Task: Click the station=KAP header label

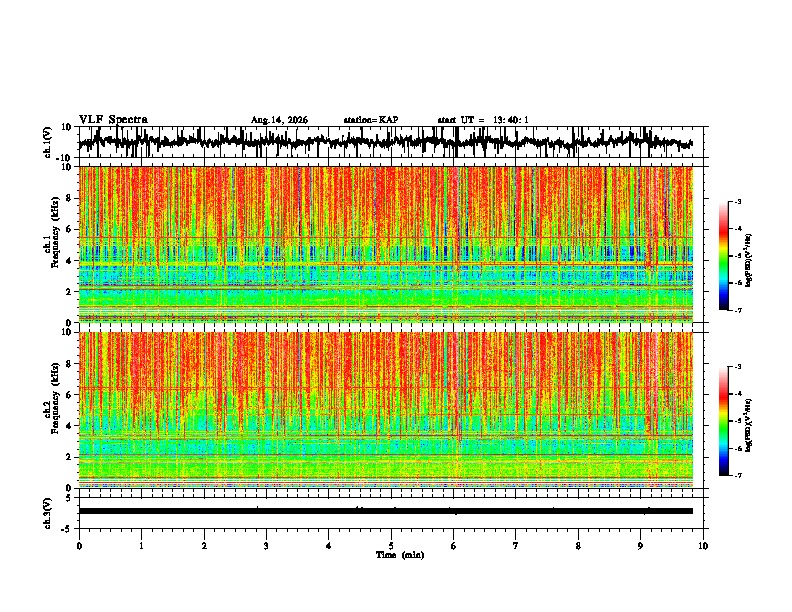Action: pyautogui.click(x=371, y=120)
